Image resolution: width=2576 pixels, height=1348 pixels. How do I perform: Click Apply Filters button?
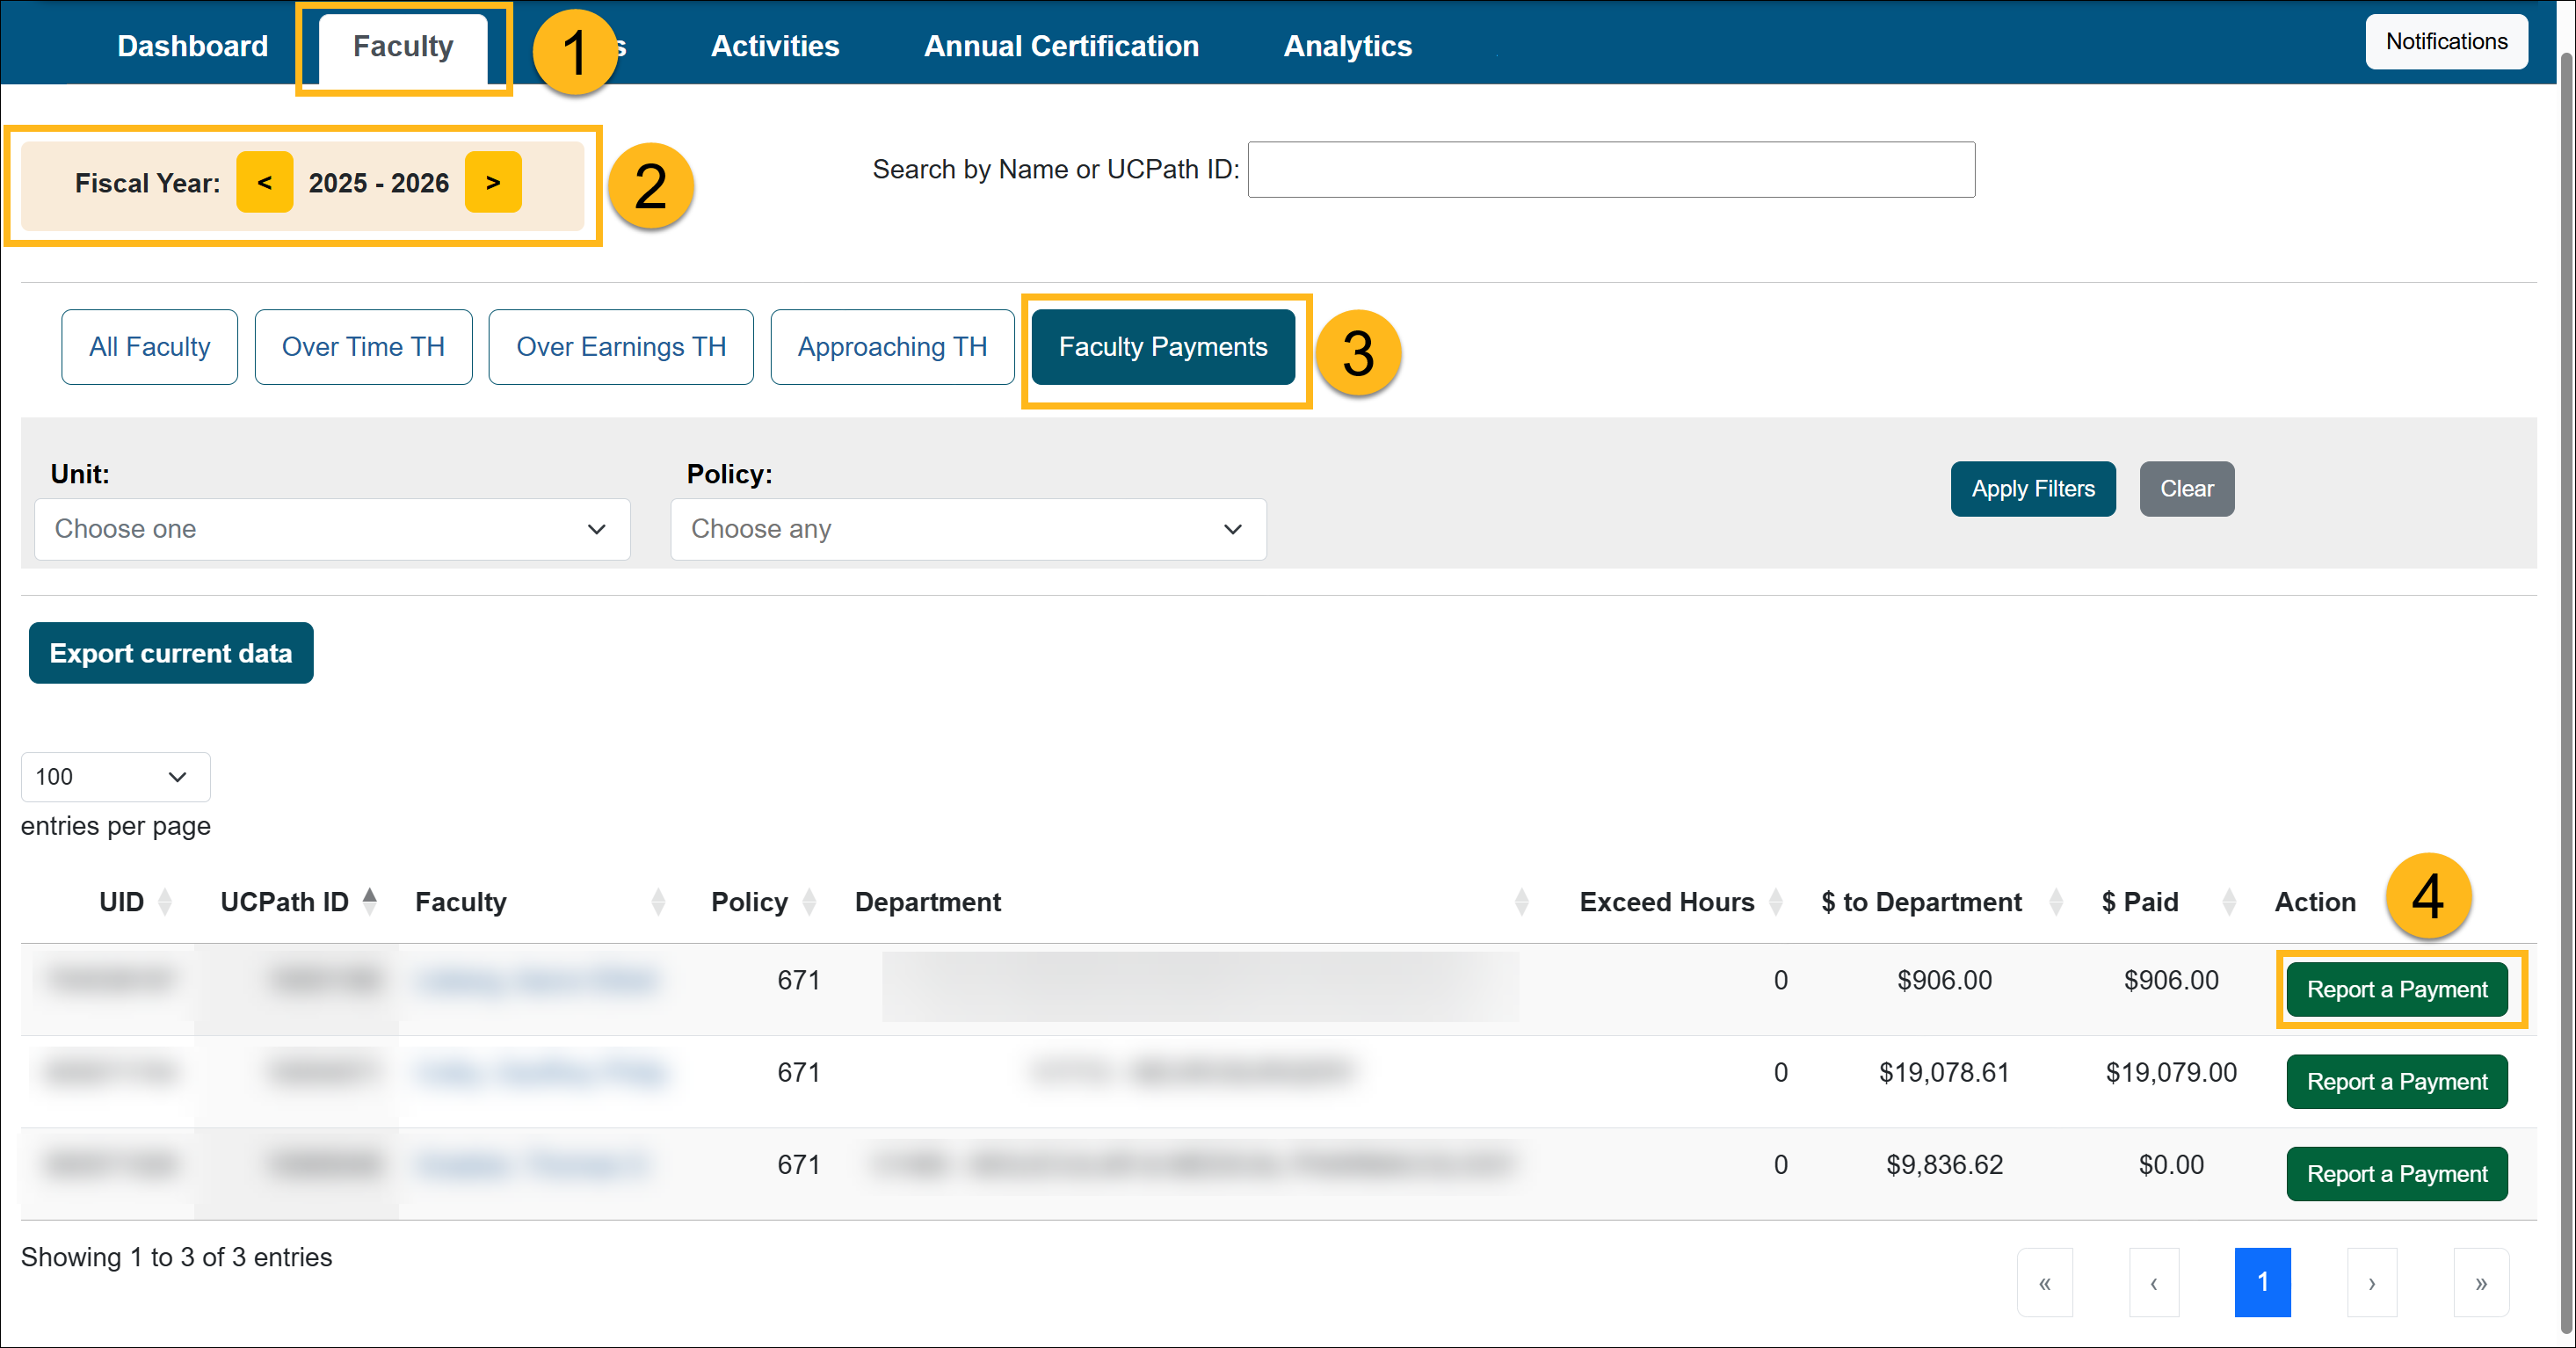click(x=2032, y=489)
